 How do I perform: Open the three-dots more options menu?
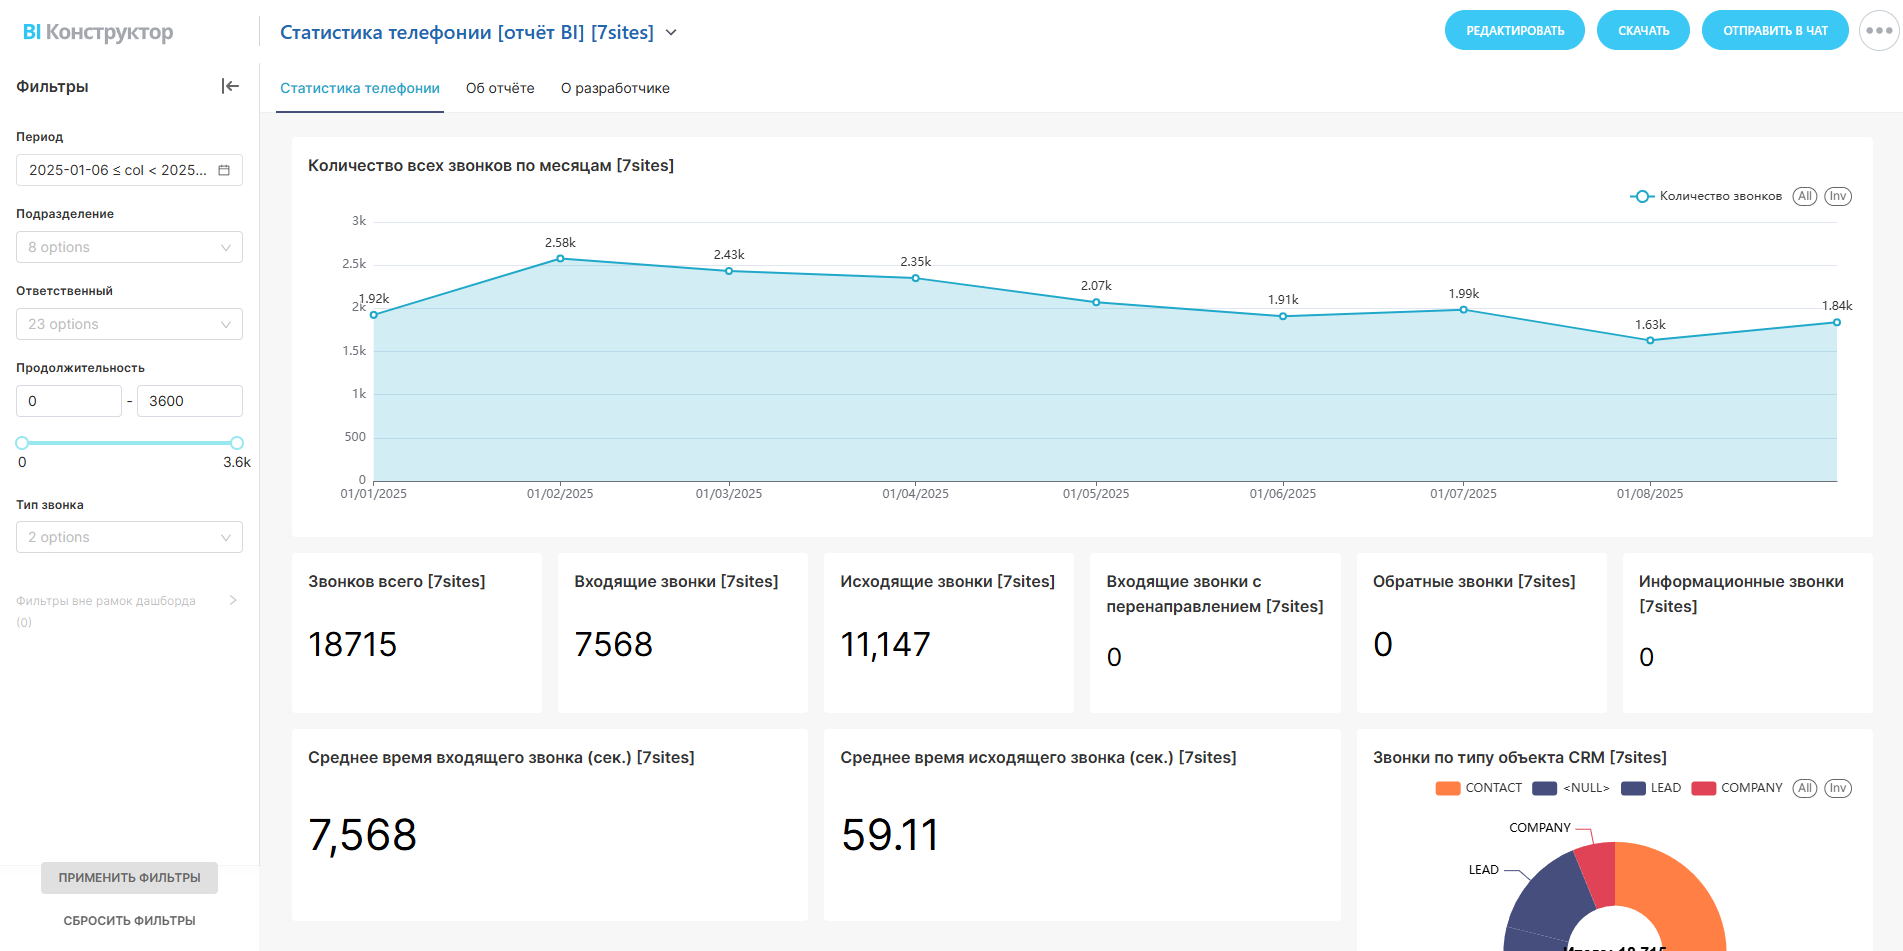tap(1878, 31)
